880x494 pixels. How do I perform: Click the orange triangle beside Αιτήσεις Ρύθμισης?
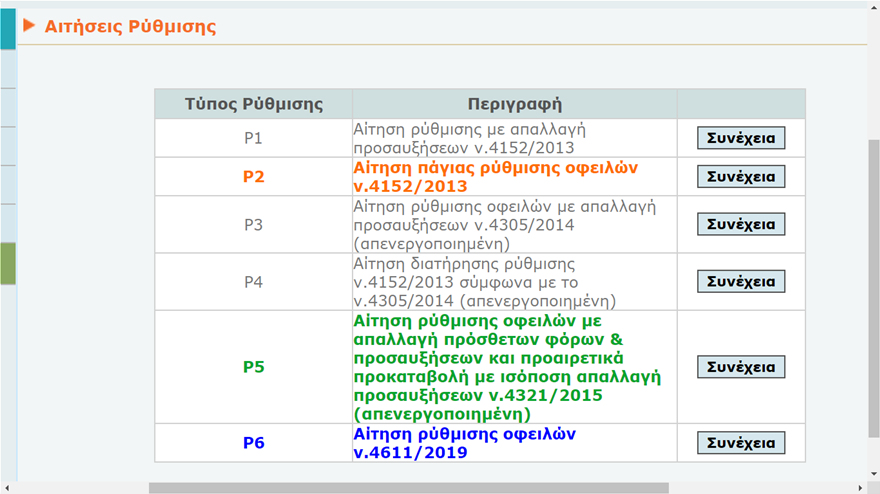pyautogui.click(x=29, y=27)
